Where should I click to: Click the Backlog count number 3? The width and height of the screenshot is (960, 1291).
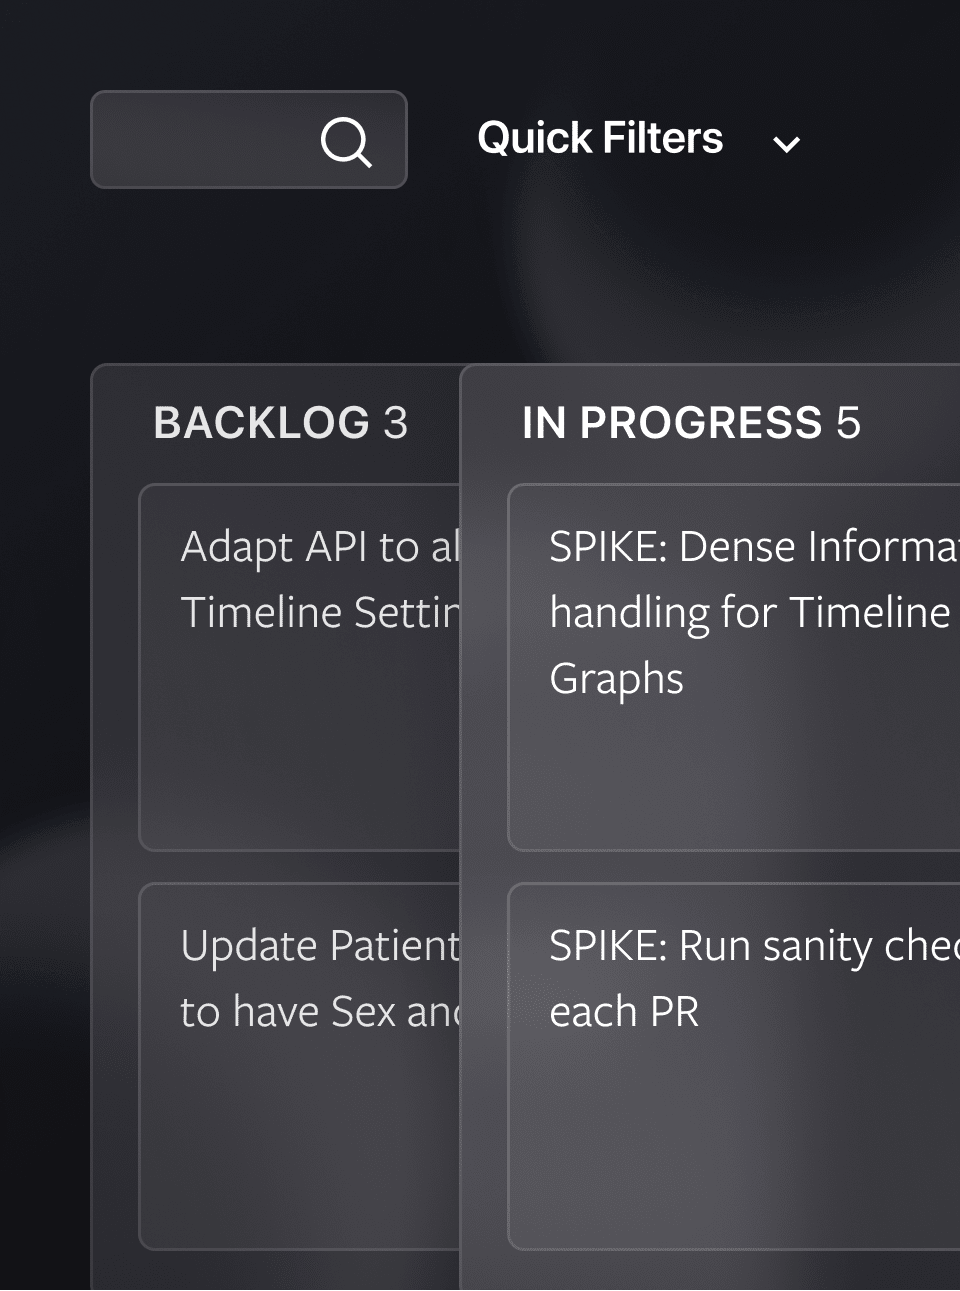(x=396, y=423)
